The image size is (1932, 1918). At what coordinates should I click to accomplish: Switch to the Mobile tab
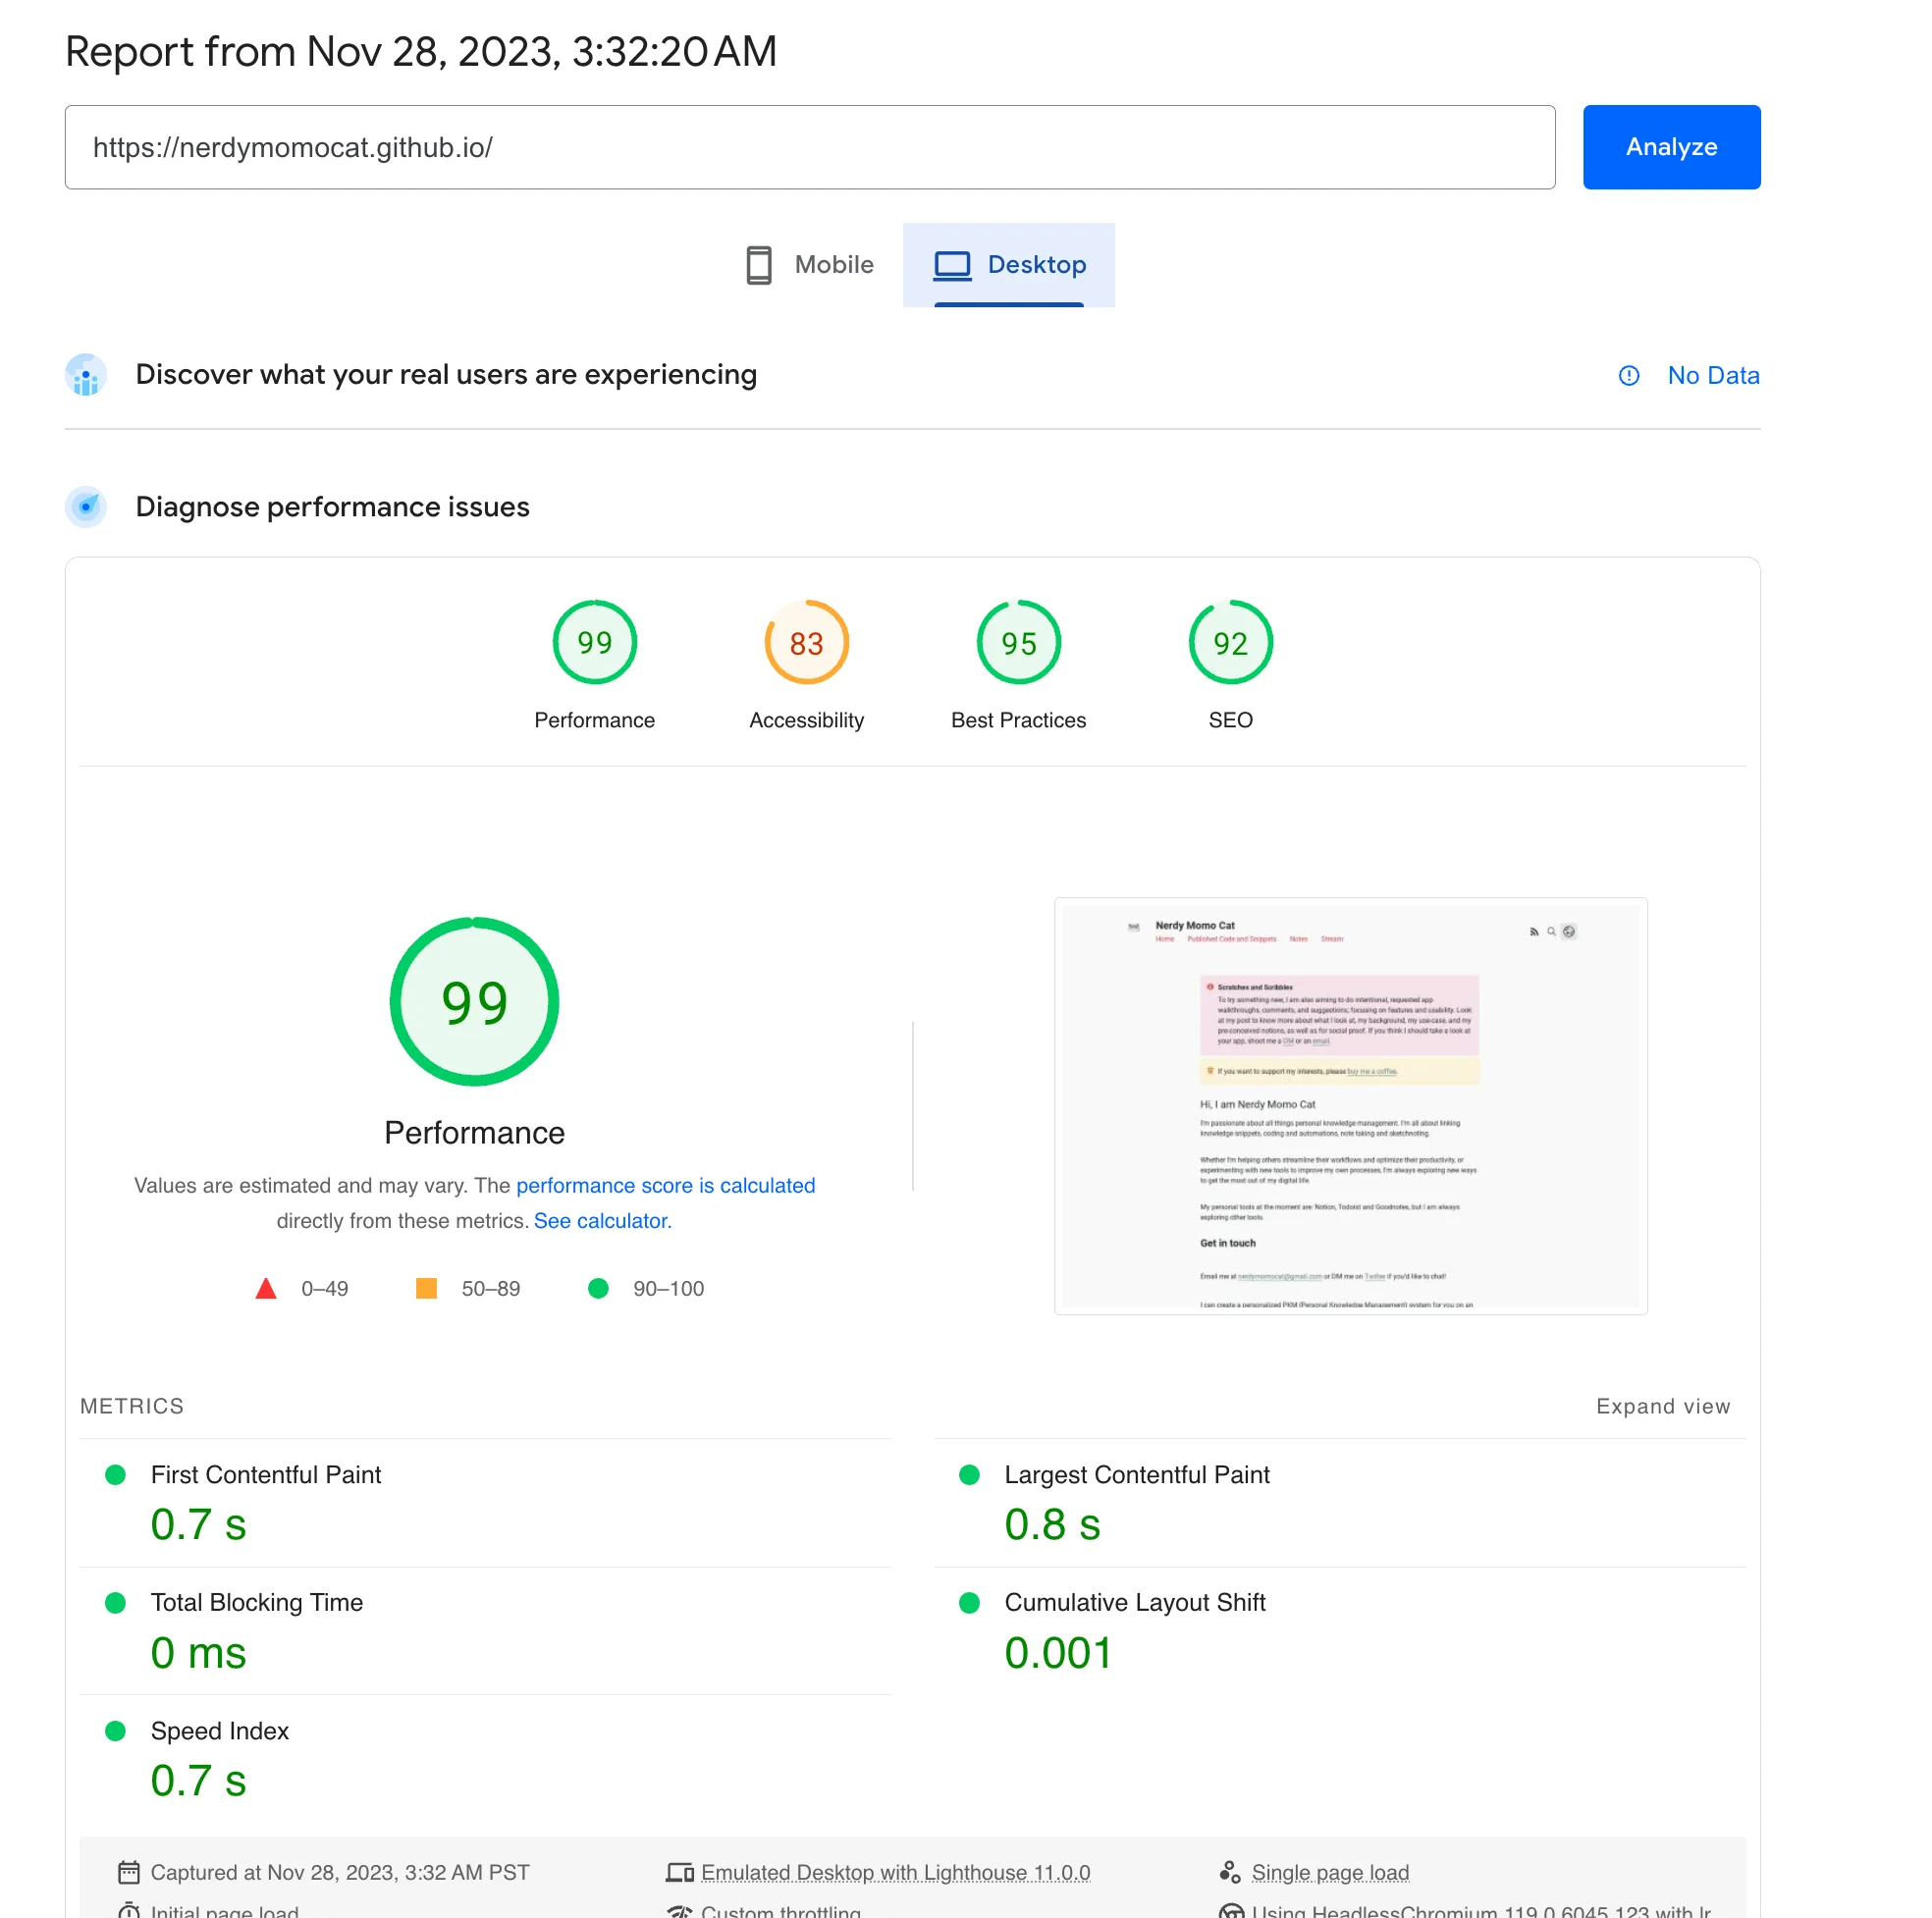click(810, 265)
